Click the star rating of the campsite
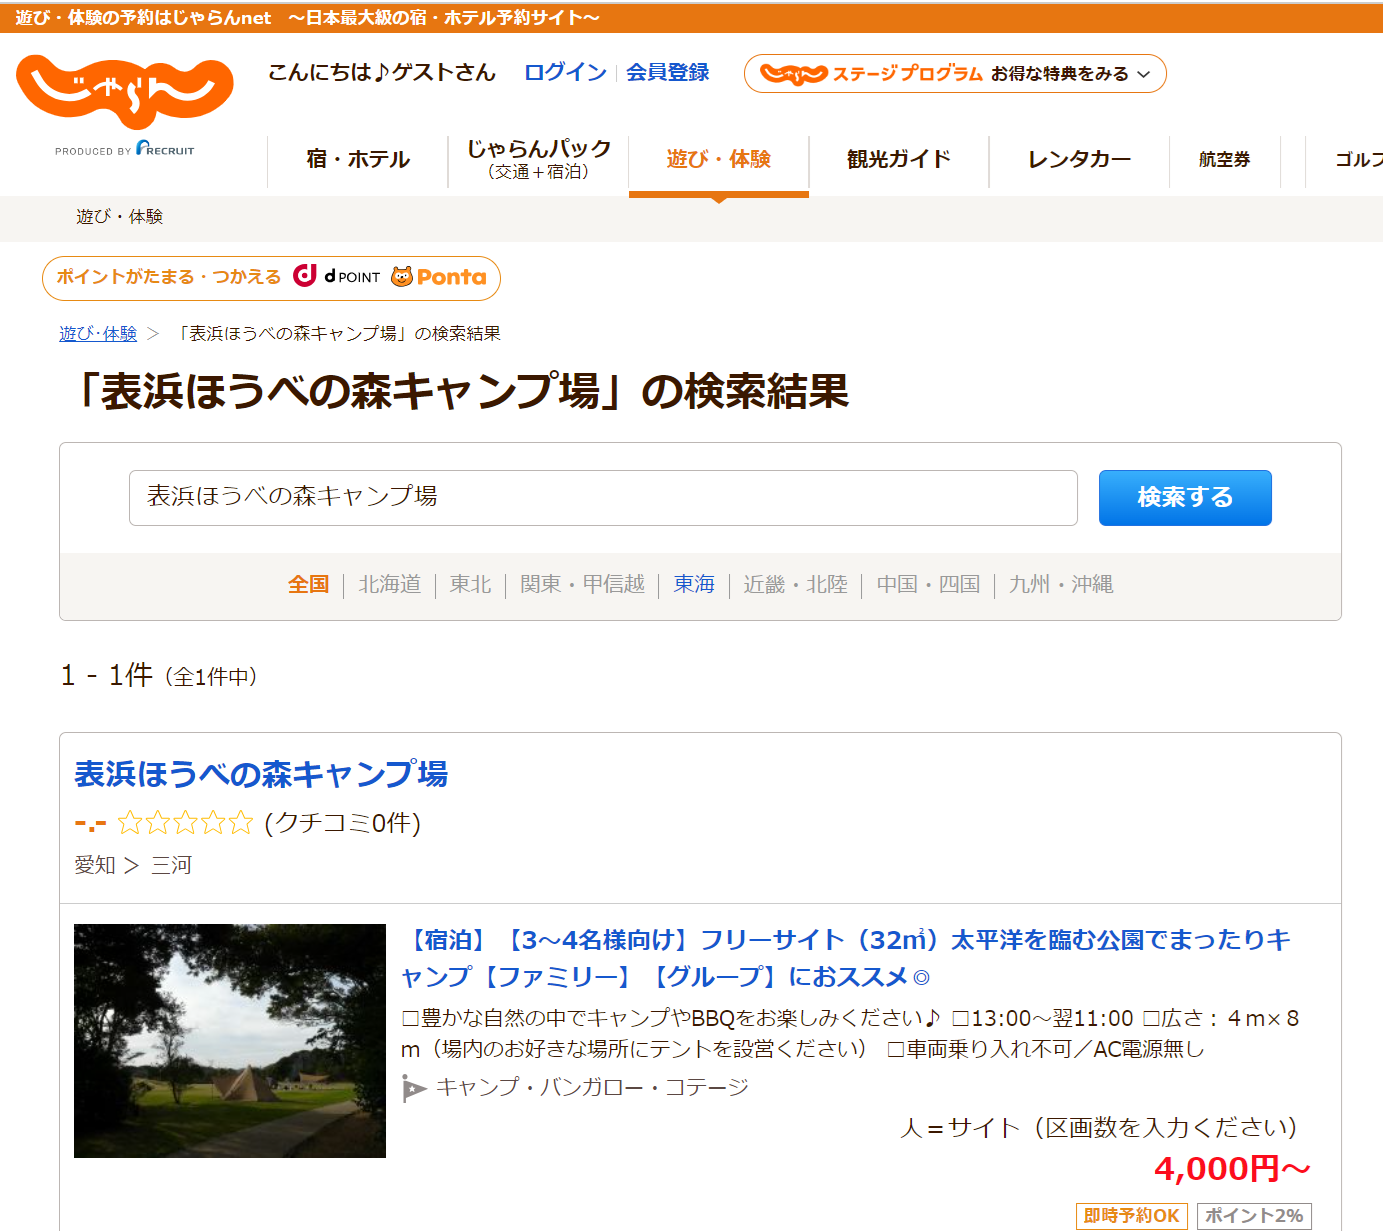Screen dimensions: 1383x1231 (x=185, y=823)
